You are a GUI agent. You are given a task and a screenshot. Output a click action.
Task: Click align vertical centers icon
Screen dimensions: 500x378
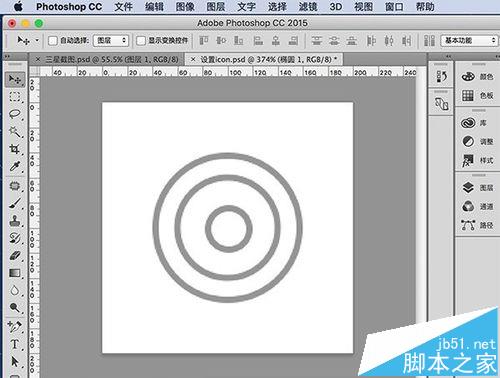221,41
